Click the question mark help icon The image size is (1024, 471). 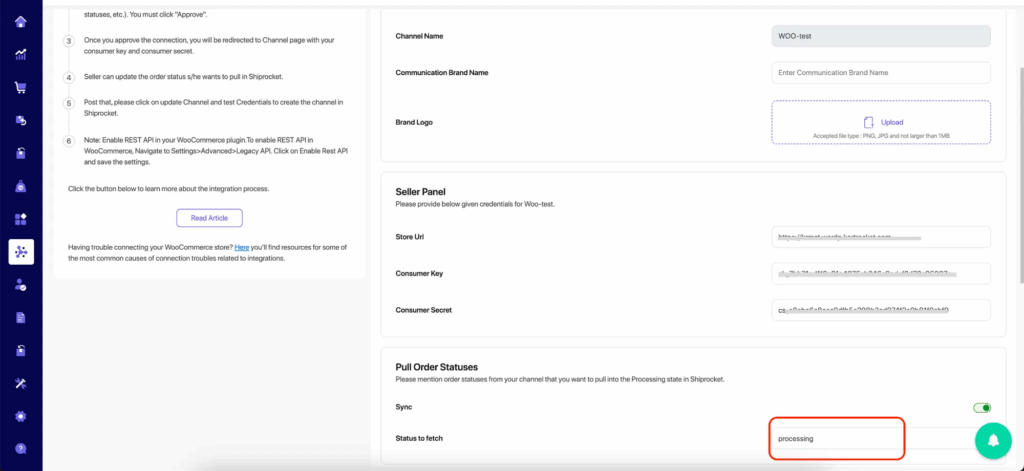(x=21, y=449)
